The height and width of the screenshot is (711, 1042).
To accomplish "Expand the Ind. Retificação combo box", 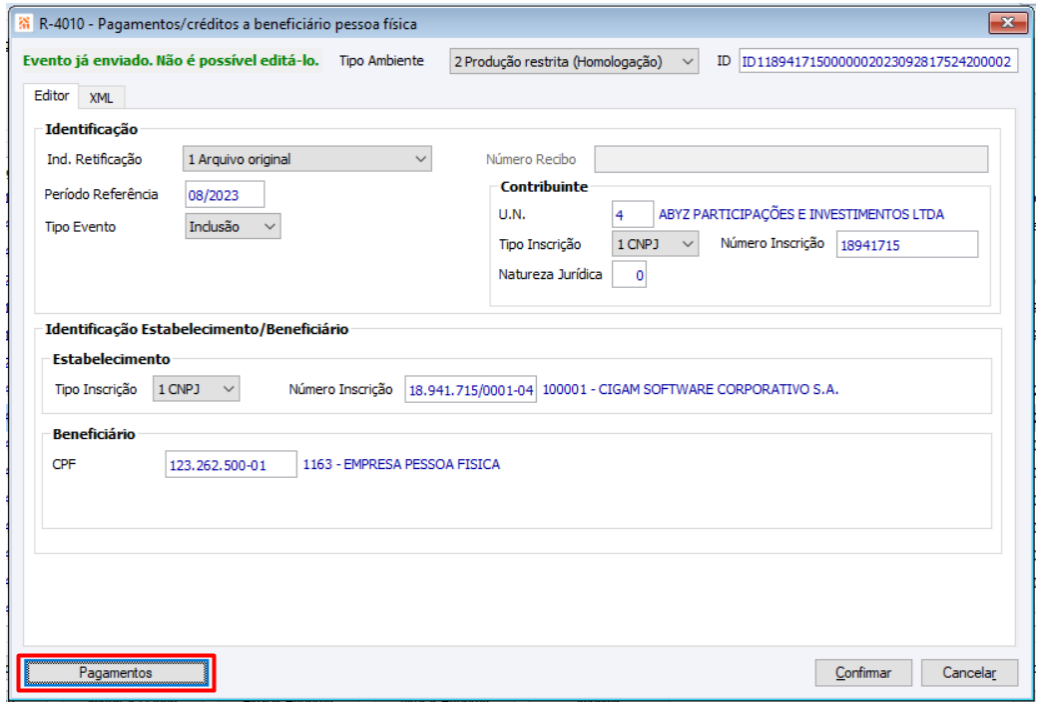I will [x=307, y=159].
